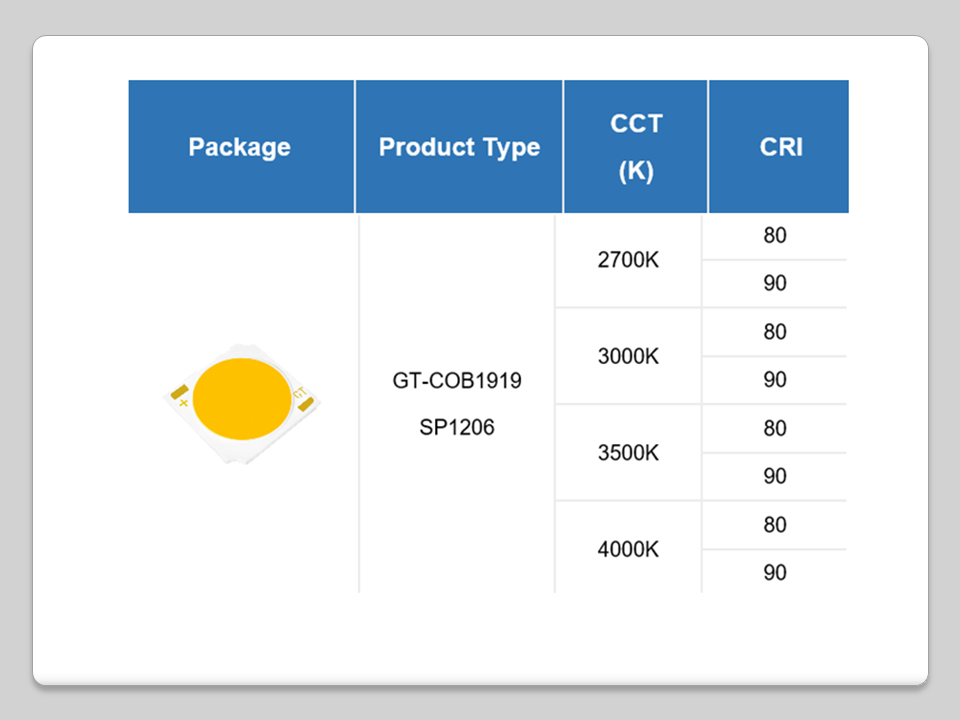
Task: Select CRI 90 in the 2700K row
Action: [775, 284]
